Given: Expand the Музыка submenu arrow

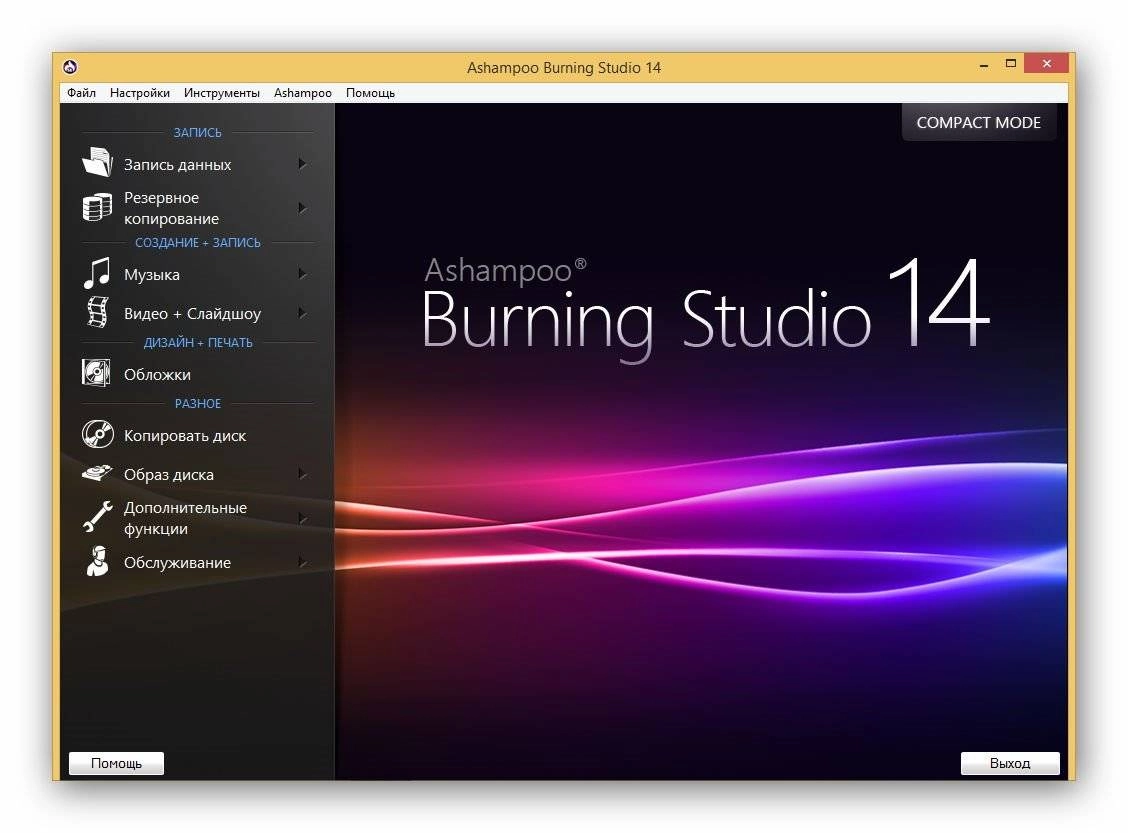Looking at the screenshot, I should click(x=302, y=274).
